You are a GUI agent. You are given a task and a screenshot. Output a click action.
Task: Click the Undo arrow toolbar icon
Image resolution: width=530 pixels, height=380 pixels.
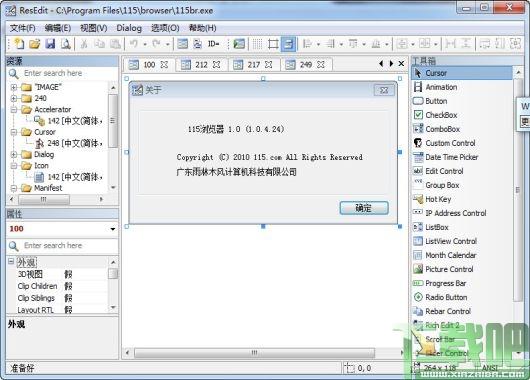tap(134, 44)
